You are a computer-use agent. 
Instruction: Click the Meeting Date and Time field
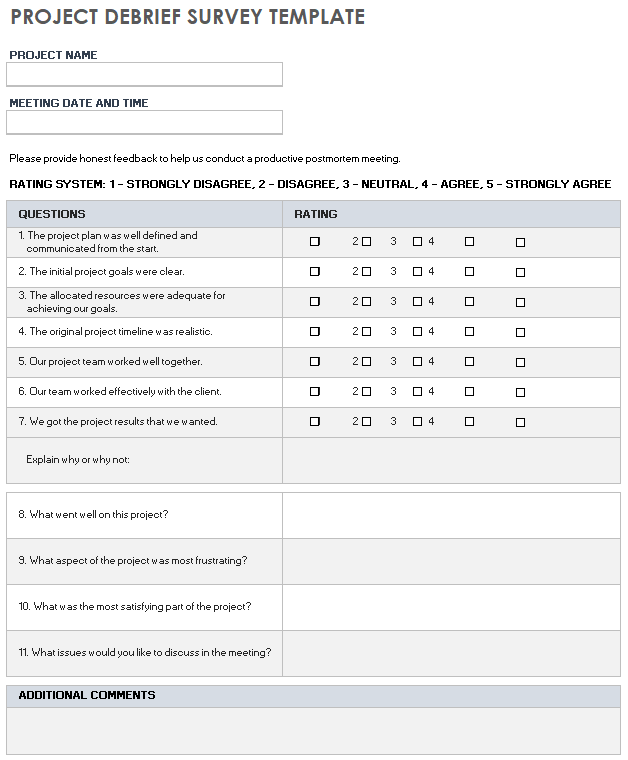coord(144,122)
